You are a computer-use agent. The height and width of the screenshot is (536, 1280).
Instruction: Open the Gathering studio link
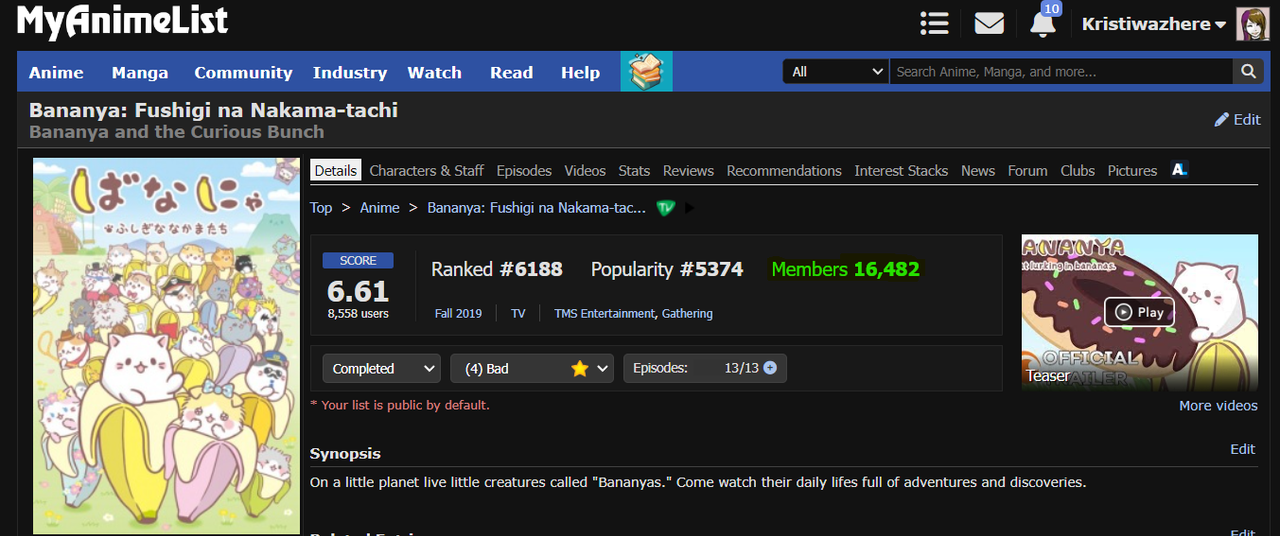(x=687, y=313)
